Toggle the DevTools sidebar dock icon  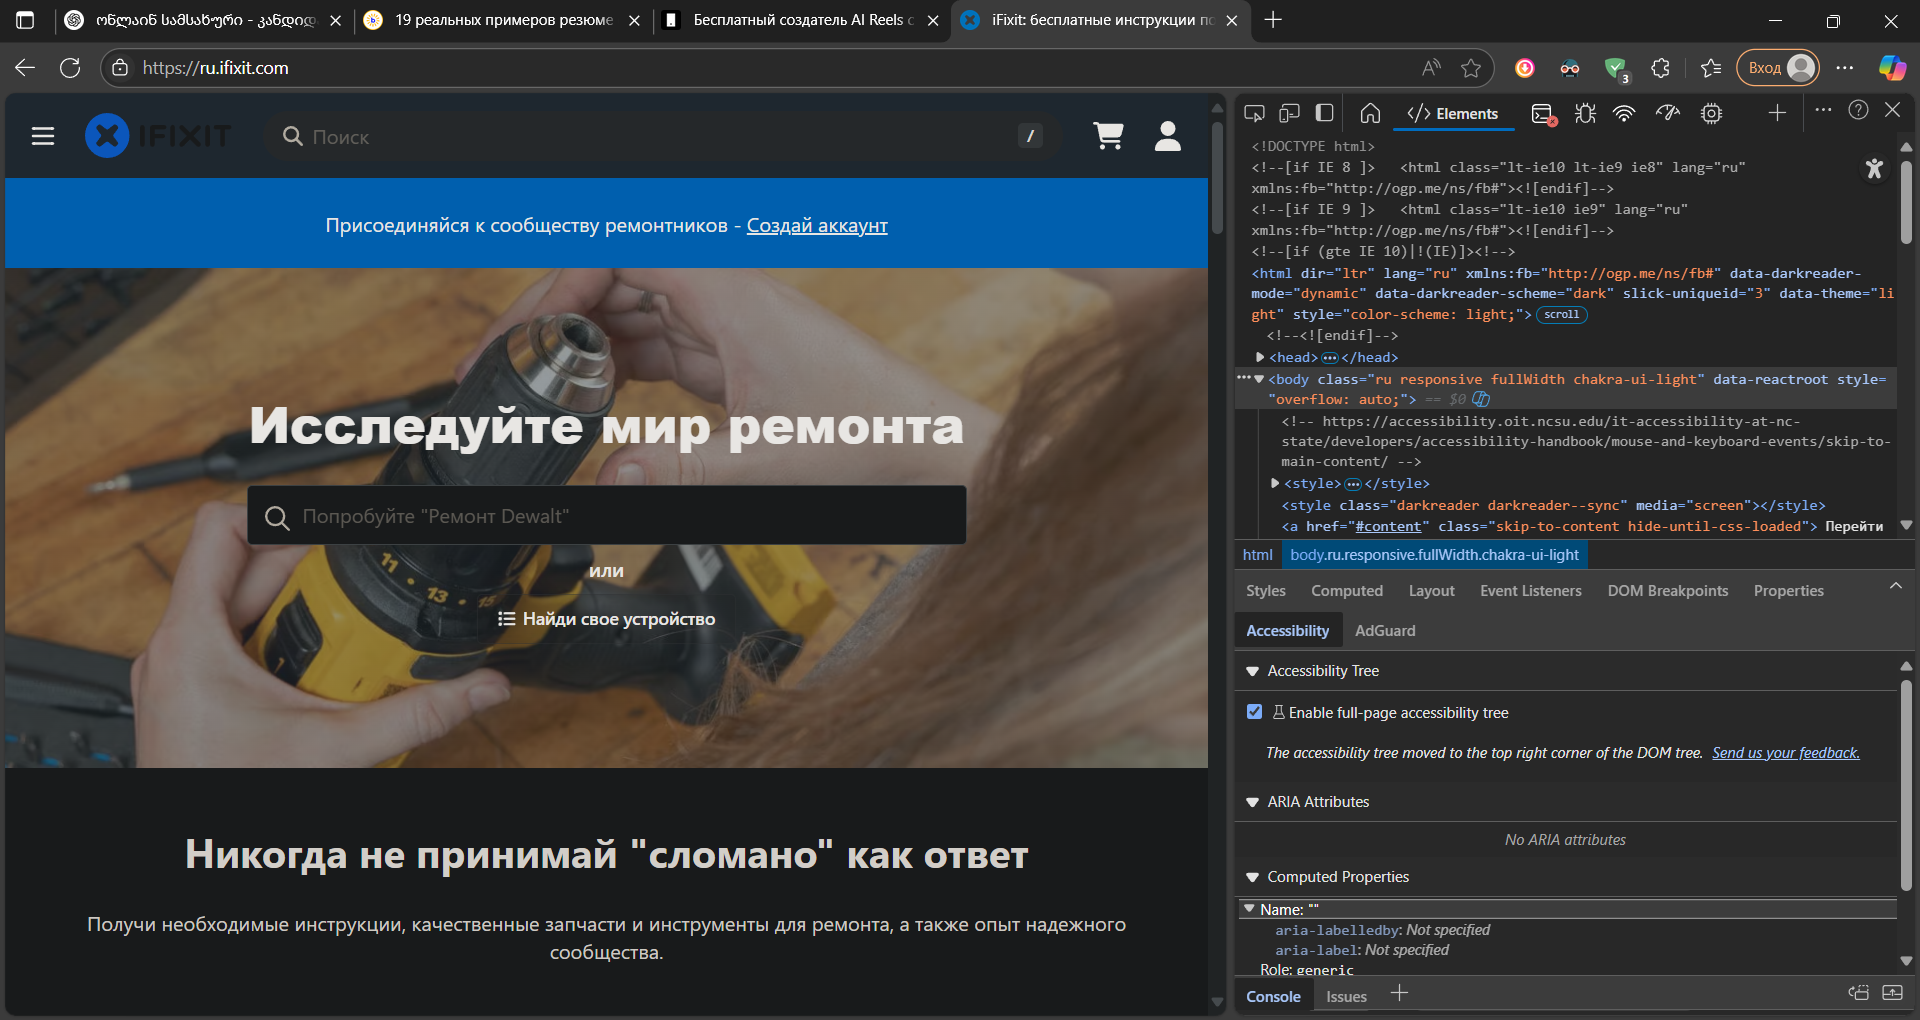(1324, 113)
